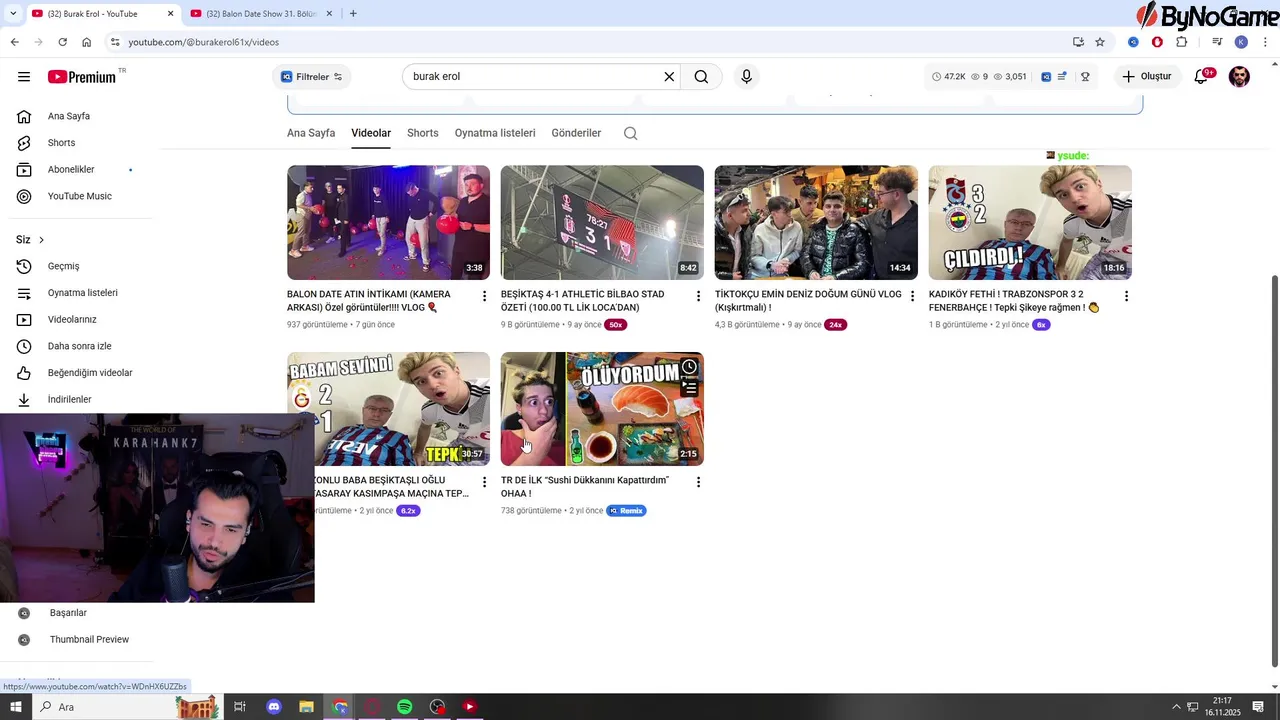Viewport: 1280px width, 720px height.
Task: Expand the Siz section
Action: [30, 240]
